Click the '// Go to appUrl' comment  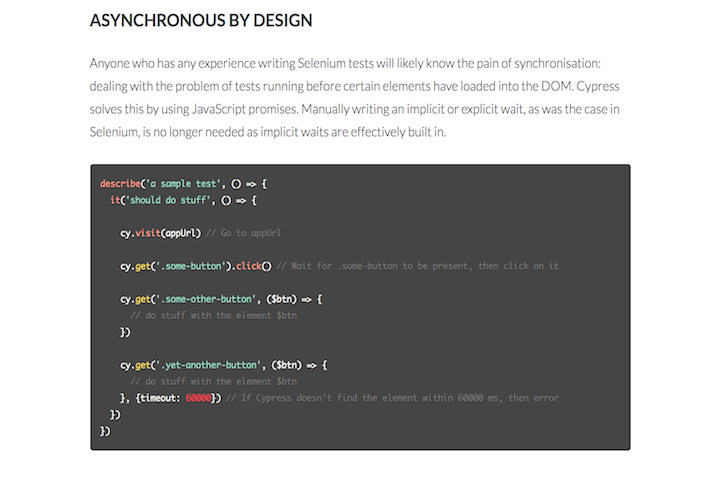click(x=245, y=233)
